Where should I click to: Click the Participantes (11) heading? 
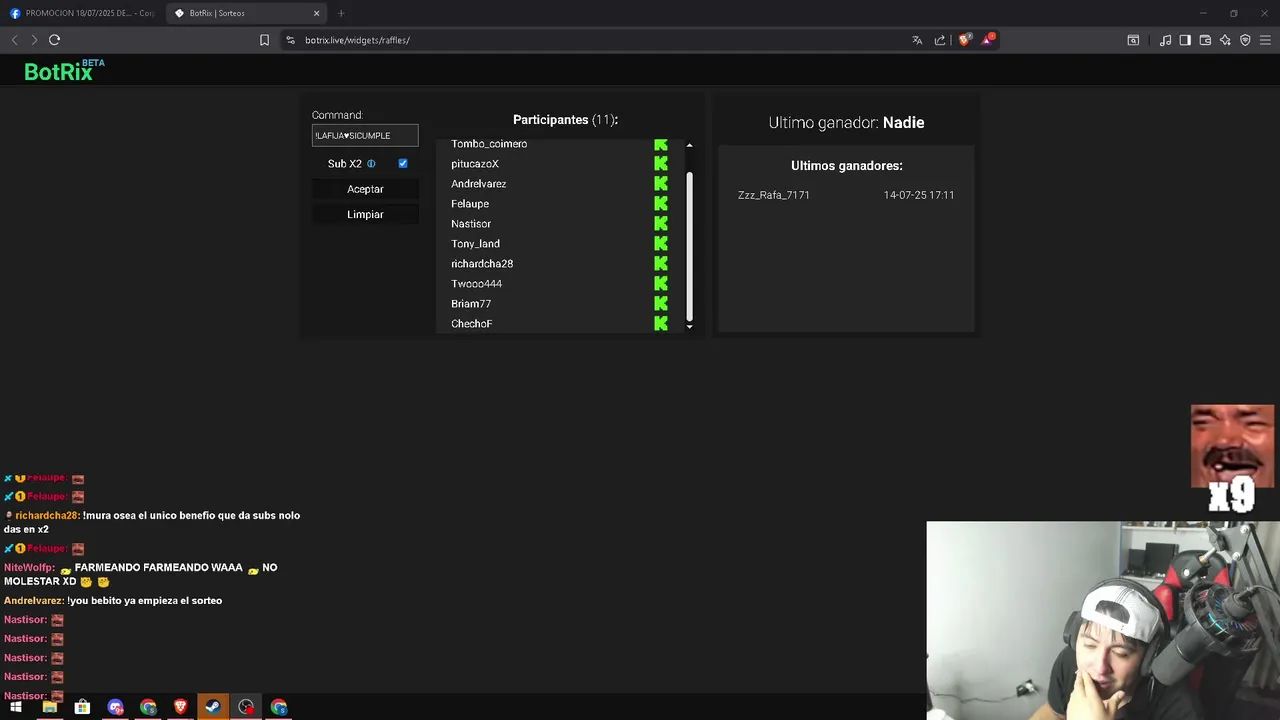(x=565, y=120)
